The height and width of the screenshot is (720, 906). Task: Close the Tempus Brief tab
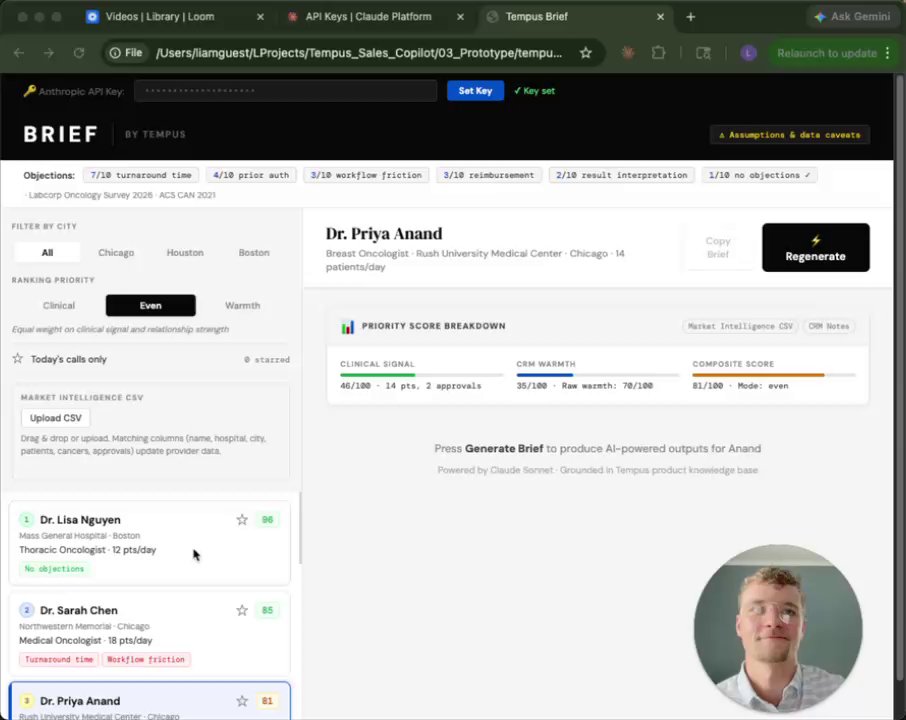click(x=660, y=17)
